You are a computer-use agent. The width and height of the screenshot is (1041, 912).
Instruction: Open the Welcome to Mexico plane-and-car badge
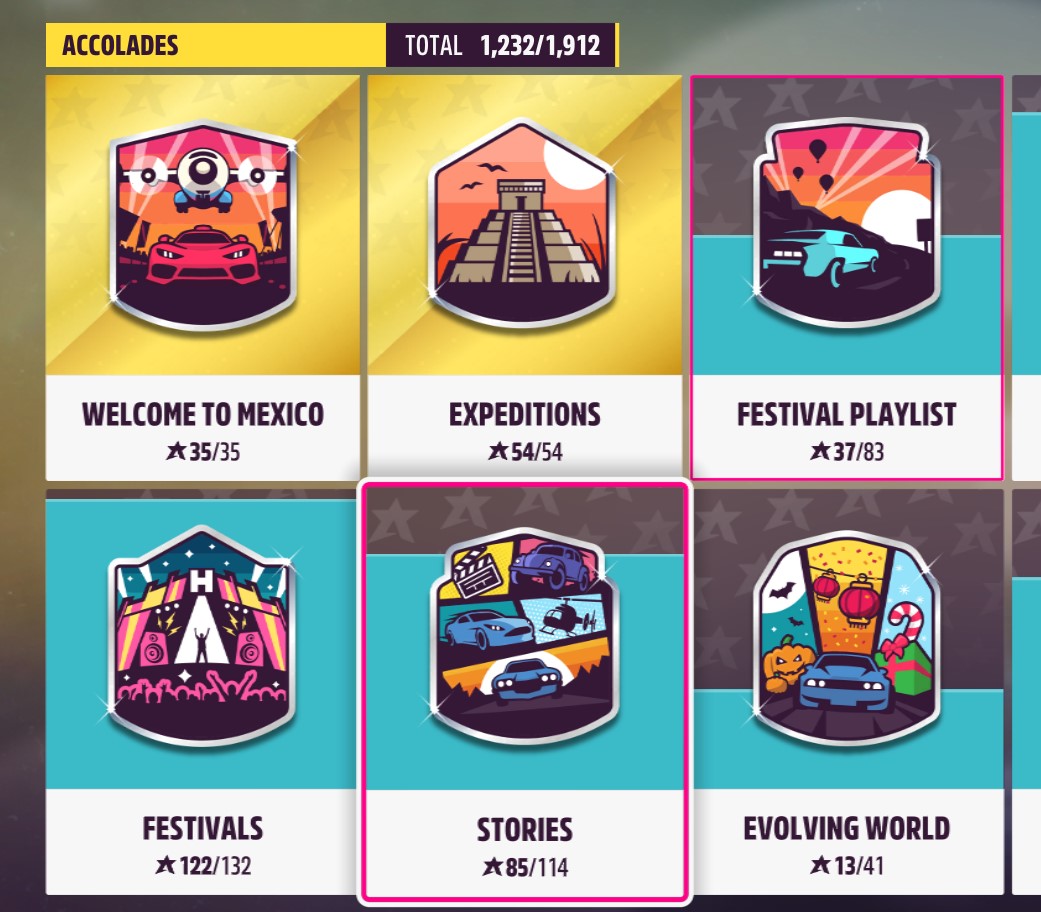pos(202,224)
